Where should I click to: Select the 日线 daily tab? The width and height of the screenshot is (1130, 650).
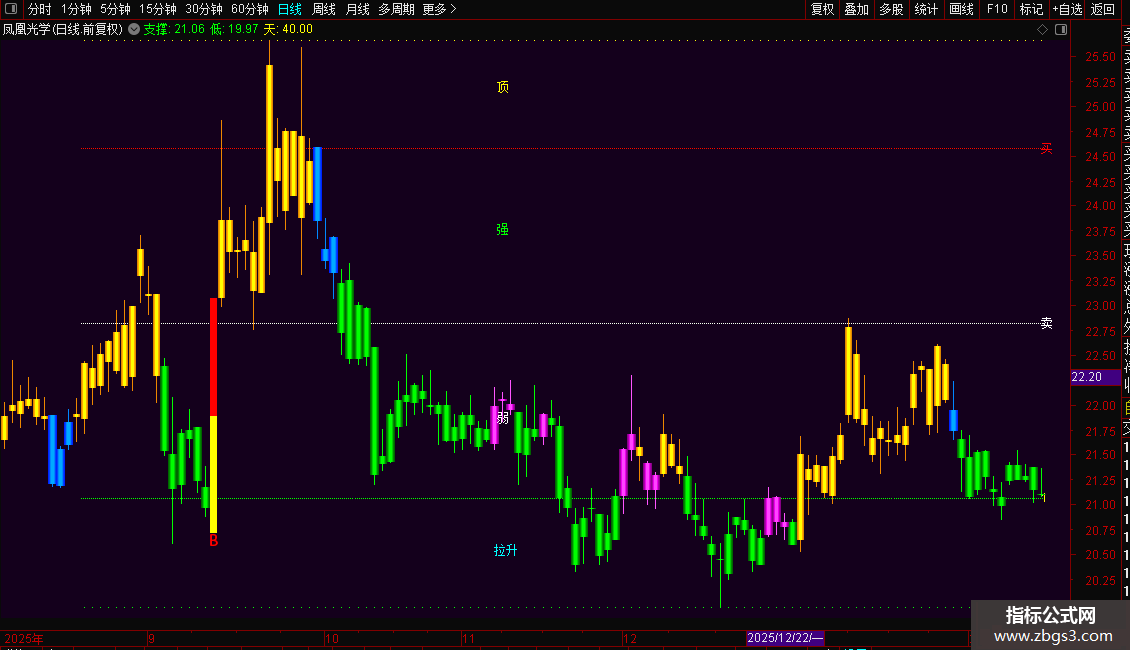coord(290,9)
